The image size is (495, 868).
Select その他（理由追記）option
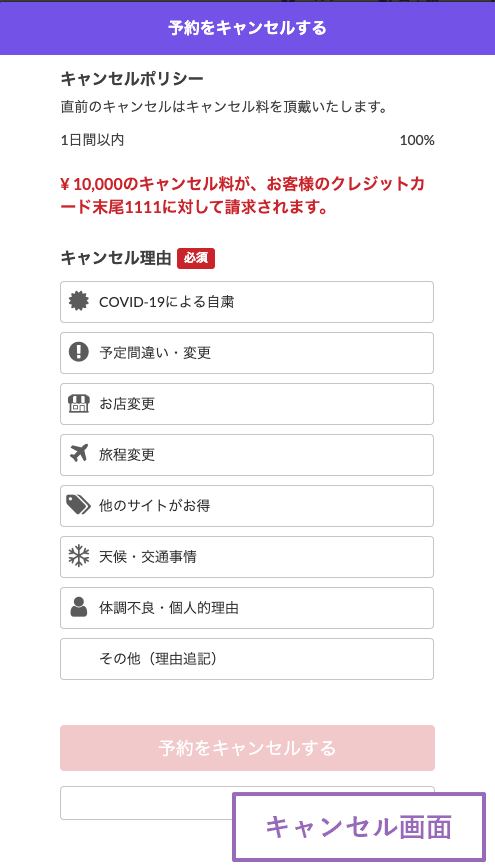(x=247, y=659)
